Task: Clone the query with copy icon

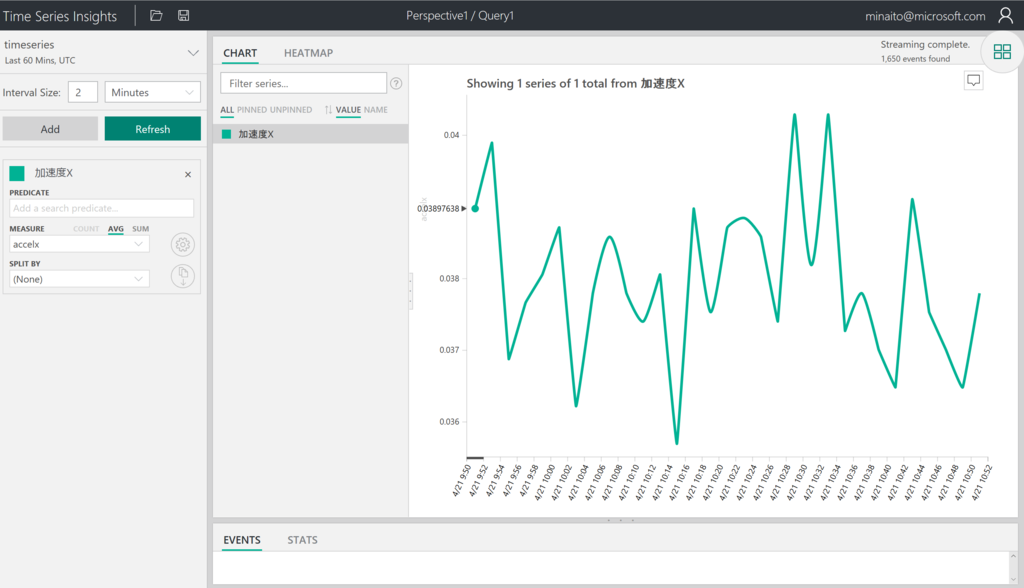Action: (x=183, y=276)
